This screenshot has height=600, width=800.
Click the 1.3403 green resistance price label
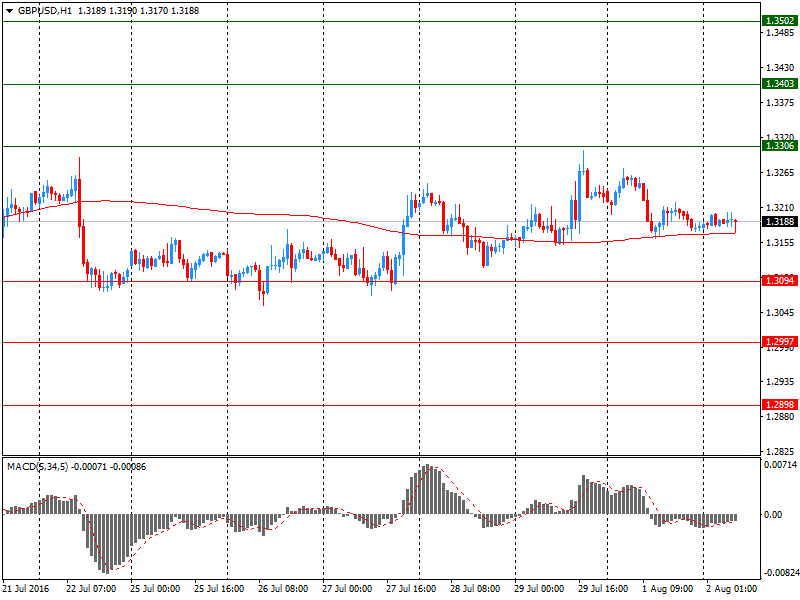pos(780,84)
